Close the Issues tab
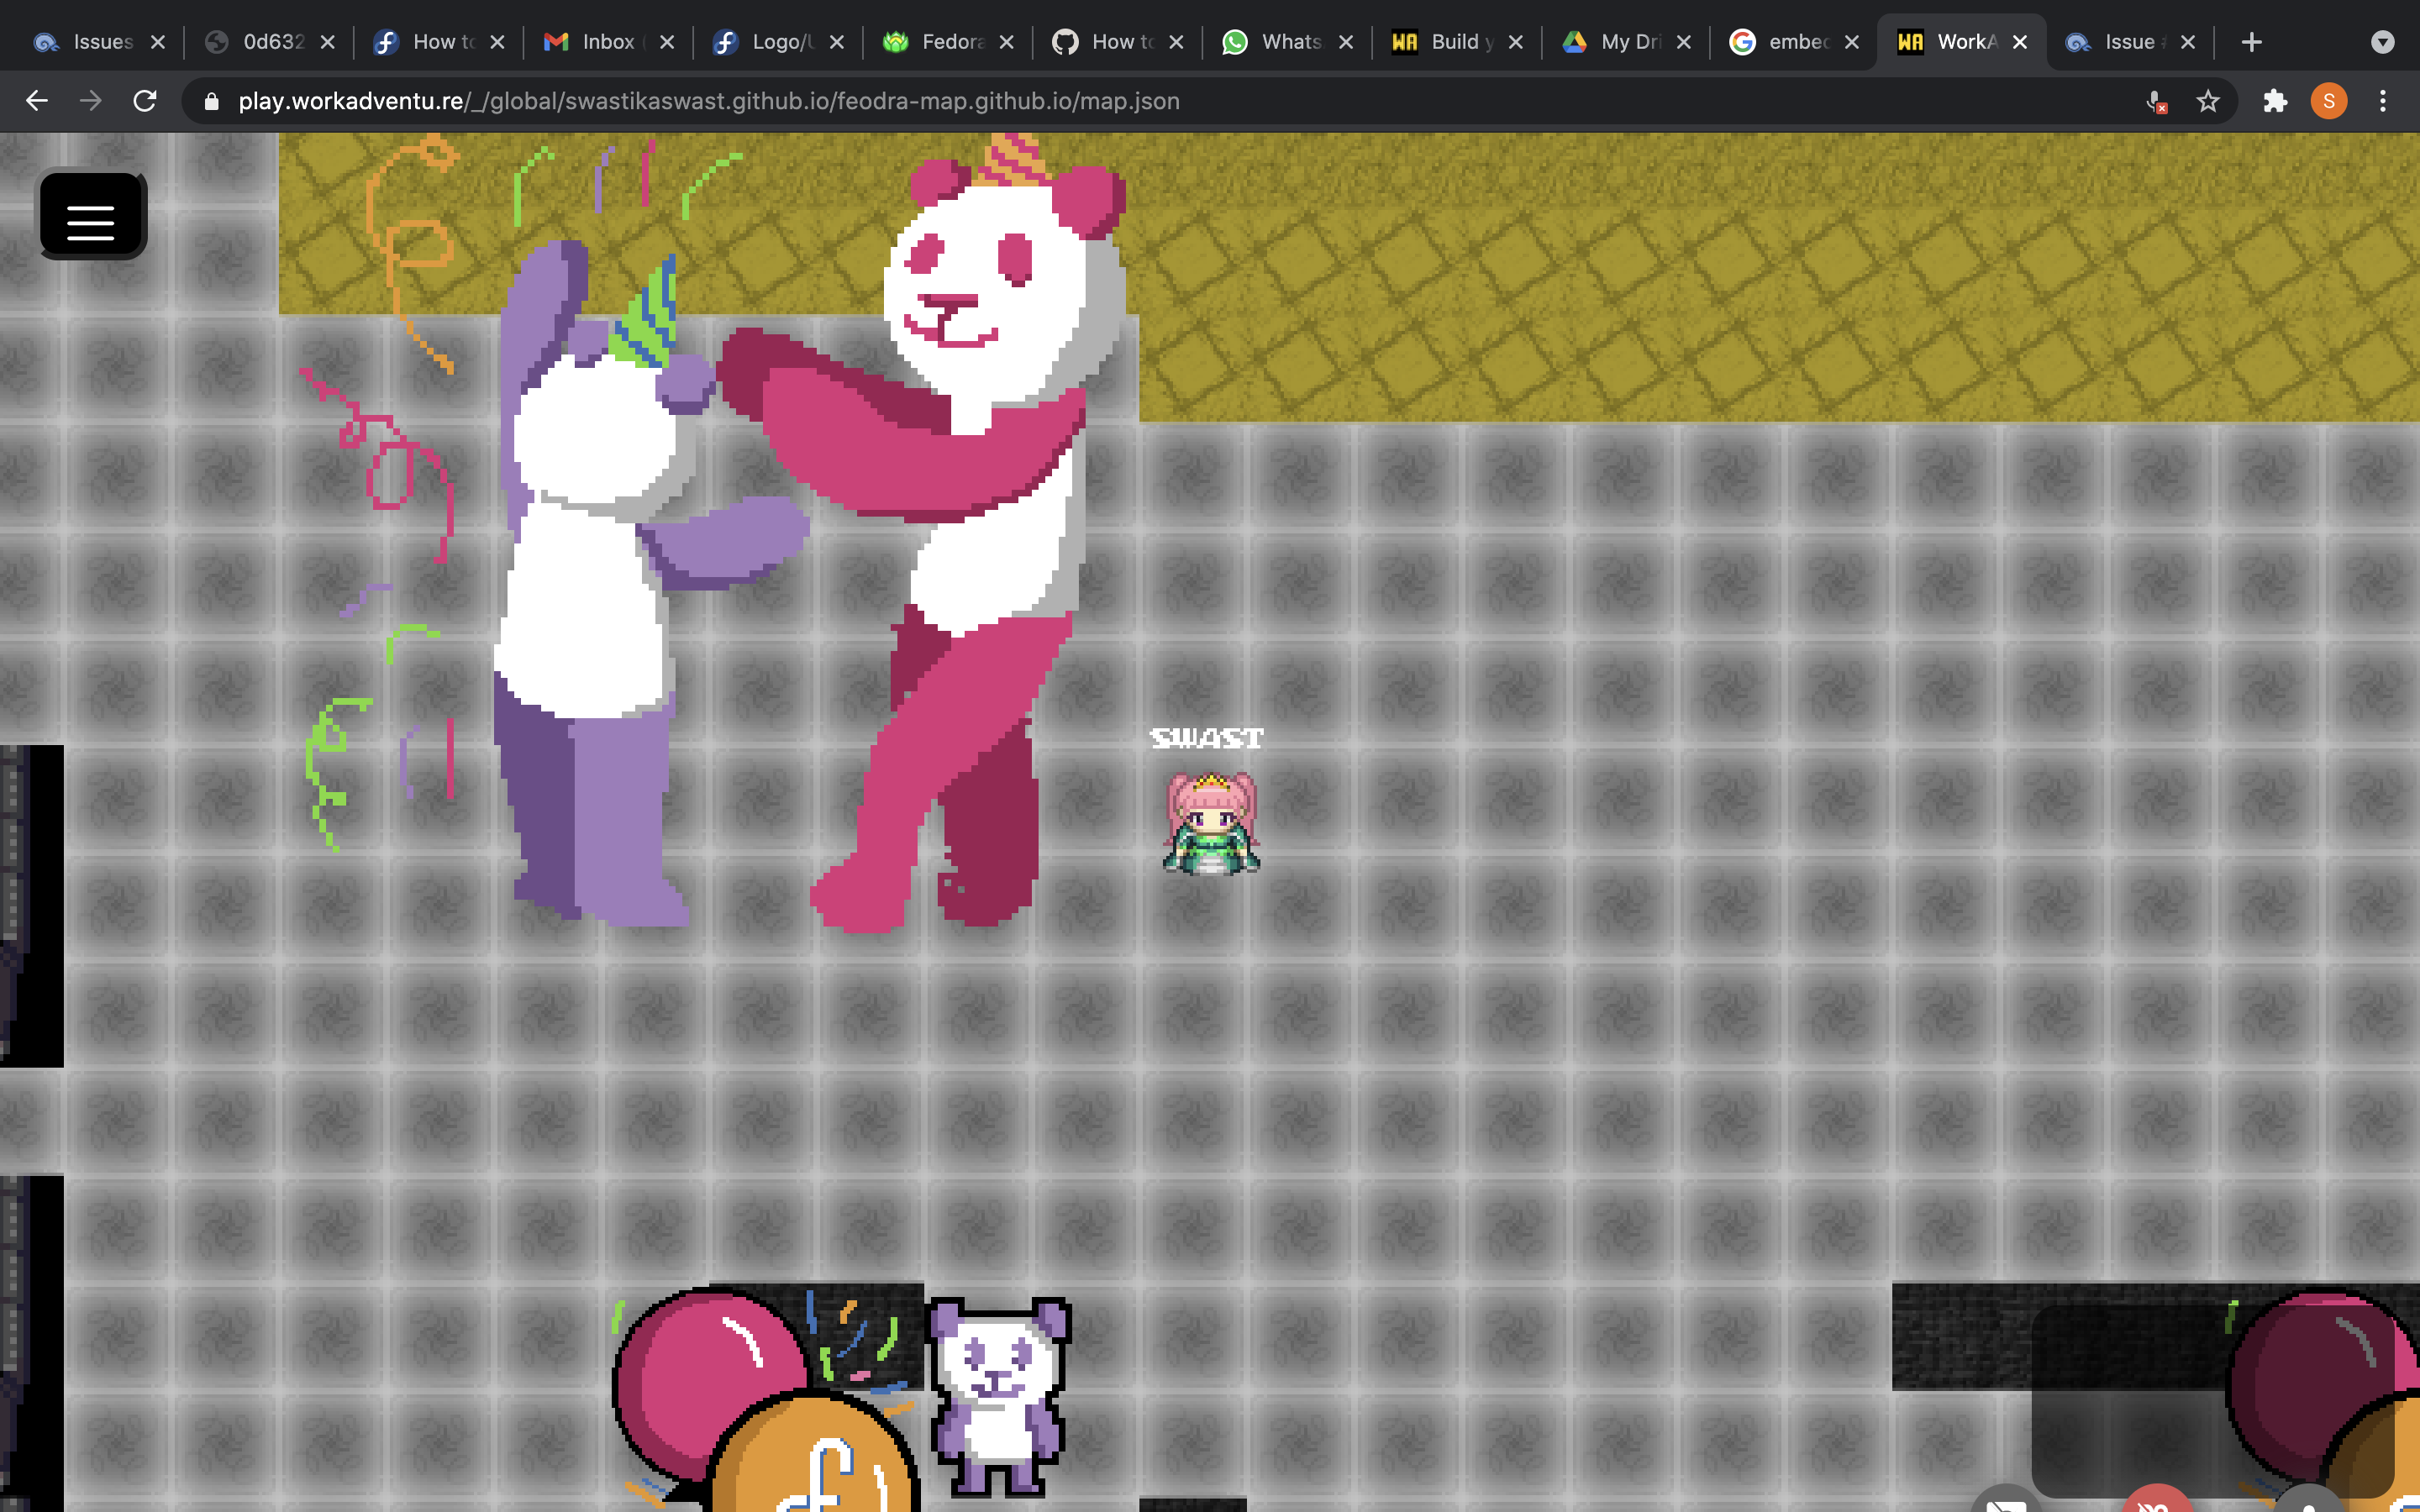The height and width of the screenshot is (1512, 2420). tap(157, 42)
